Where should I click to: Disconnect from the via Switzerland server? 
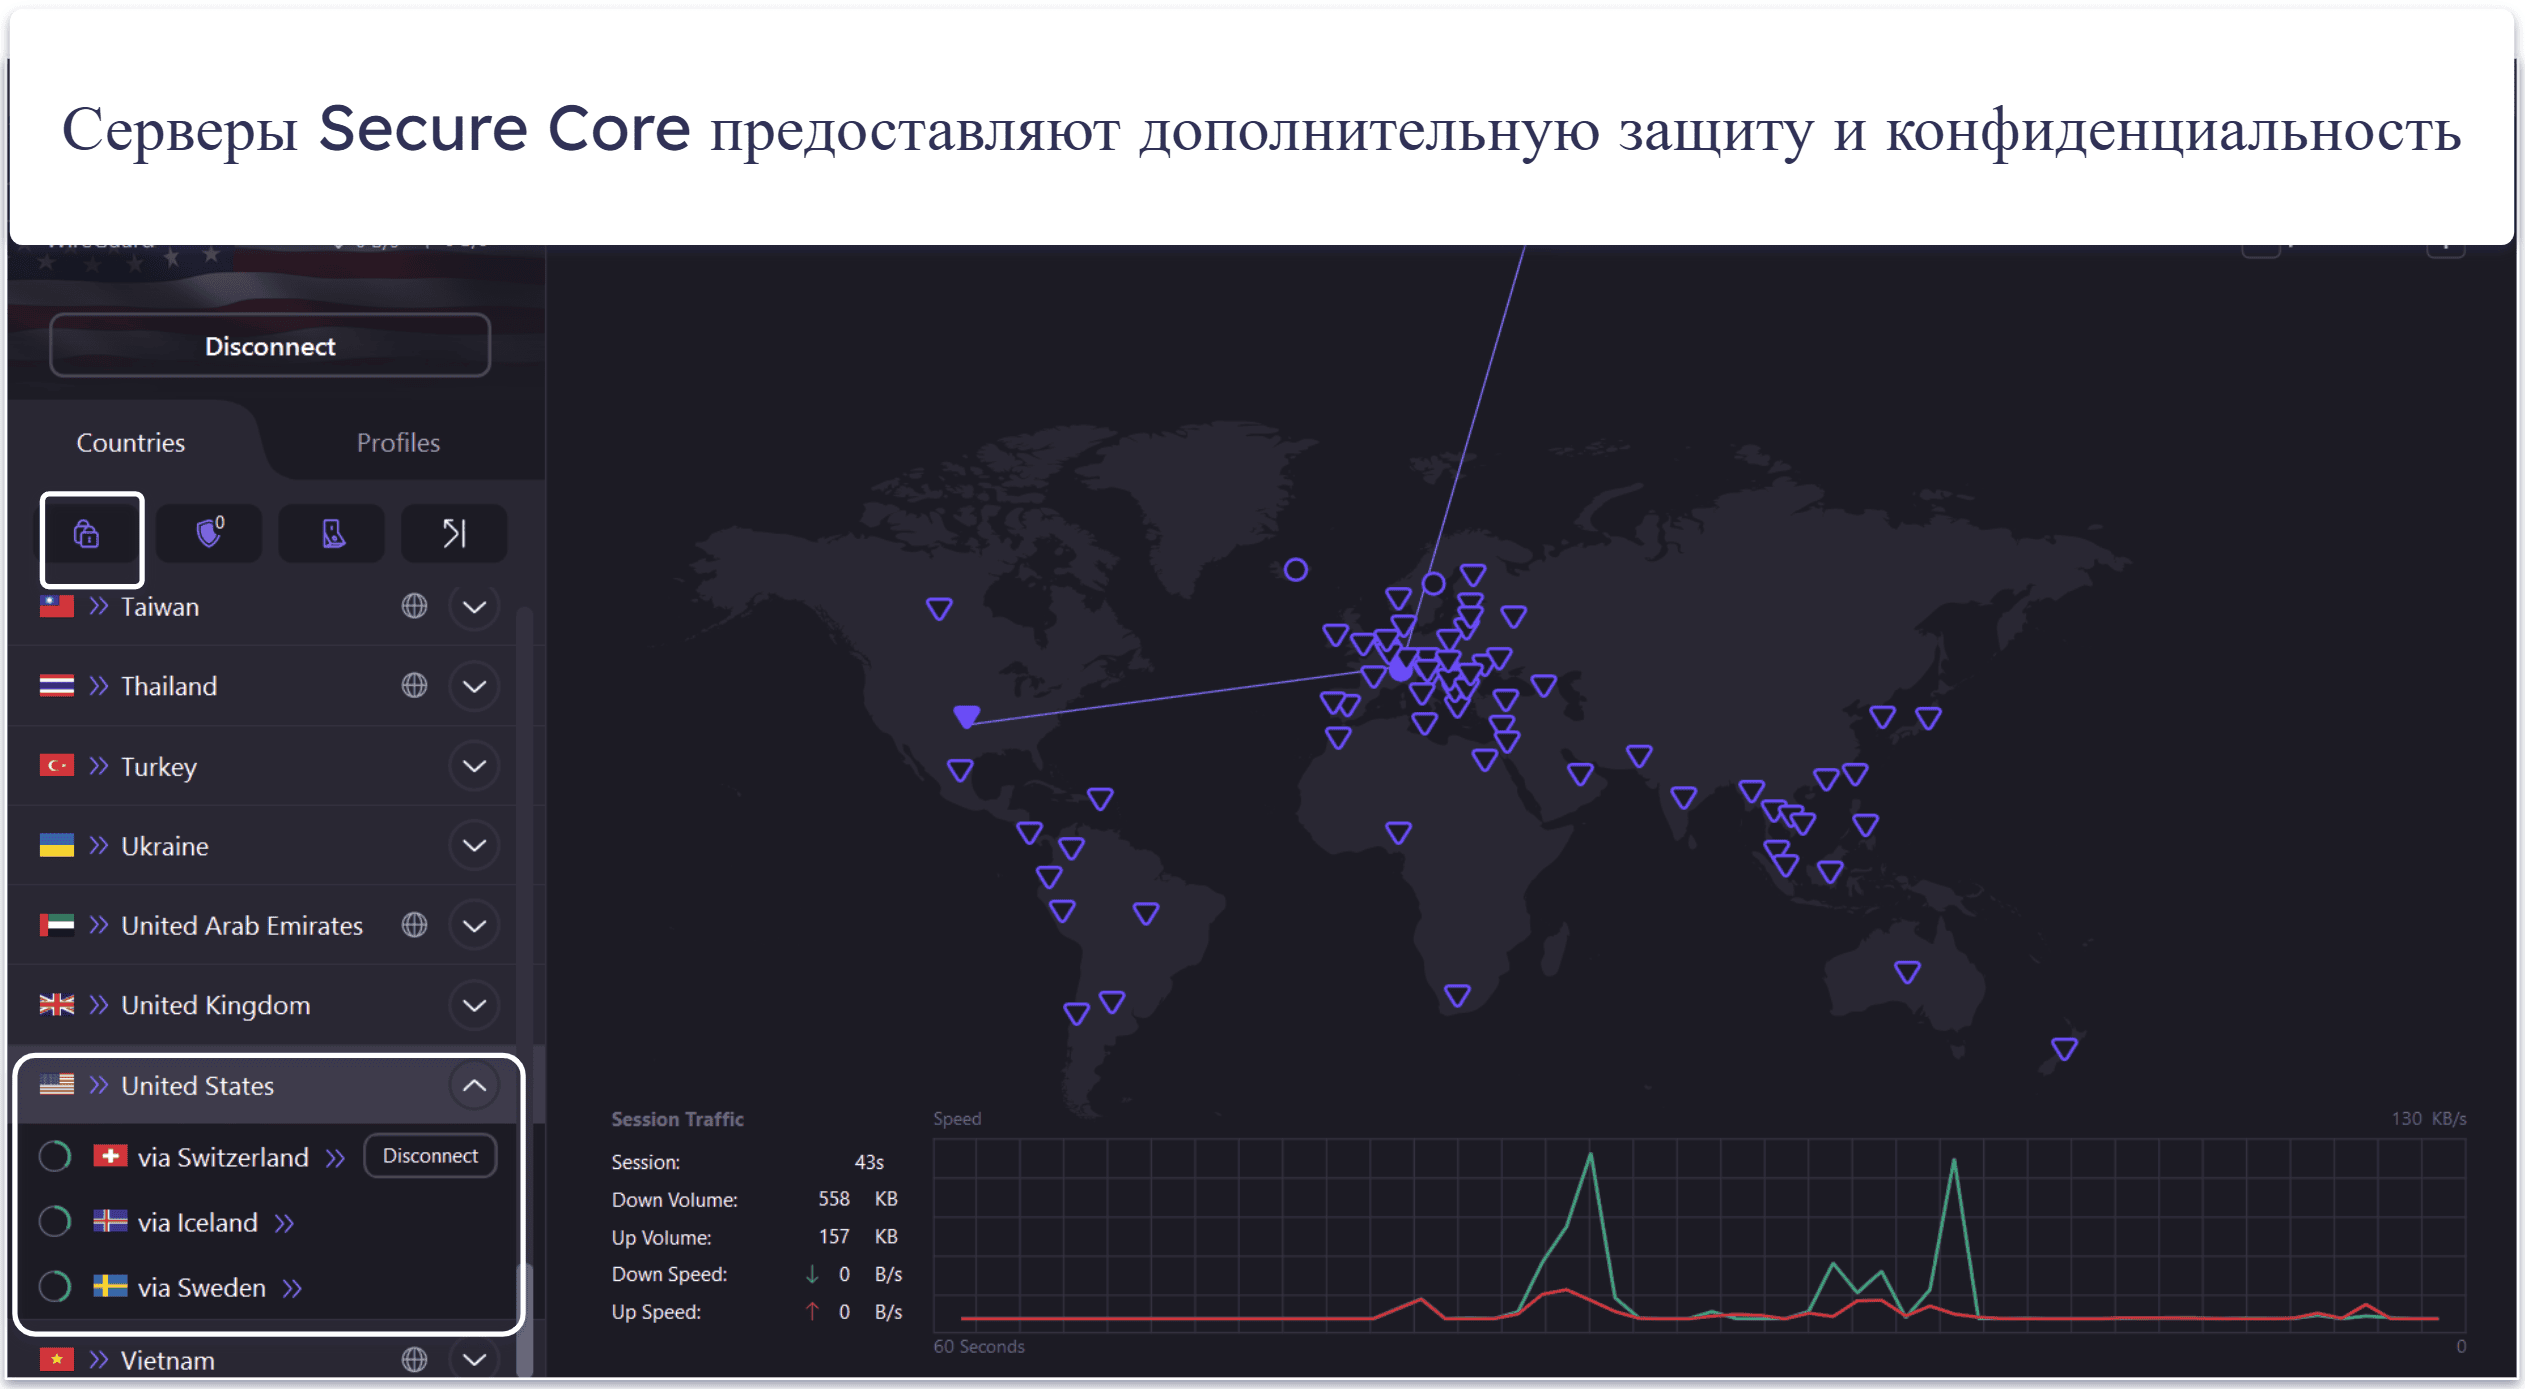[430, 1156]
